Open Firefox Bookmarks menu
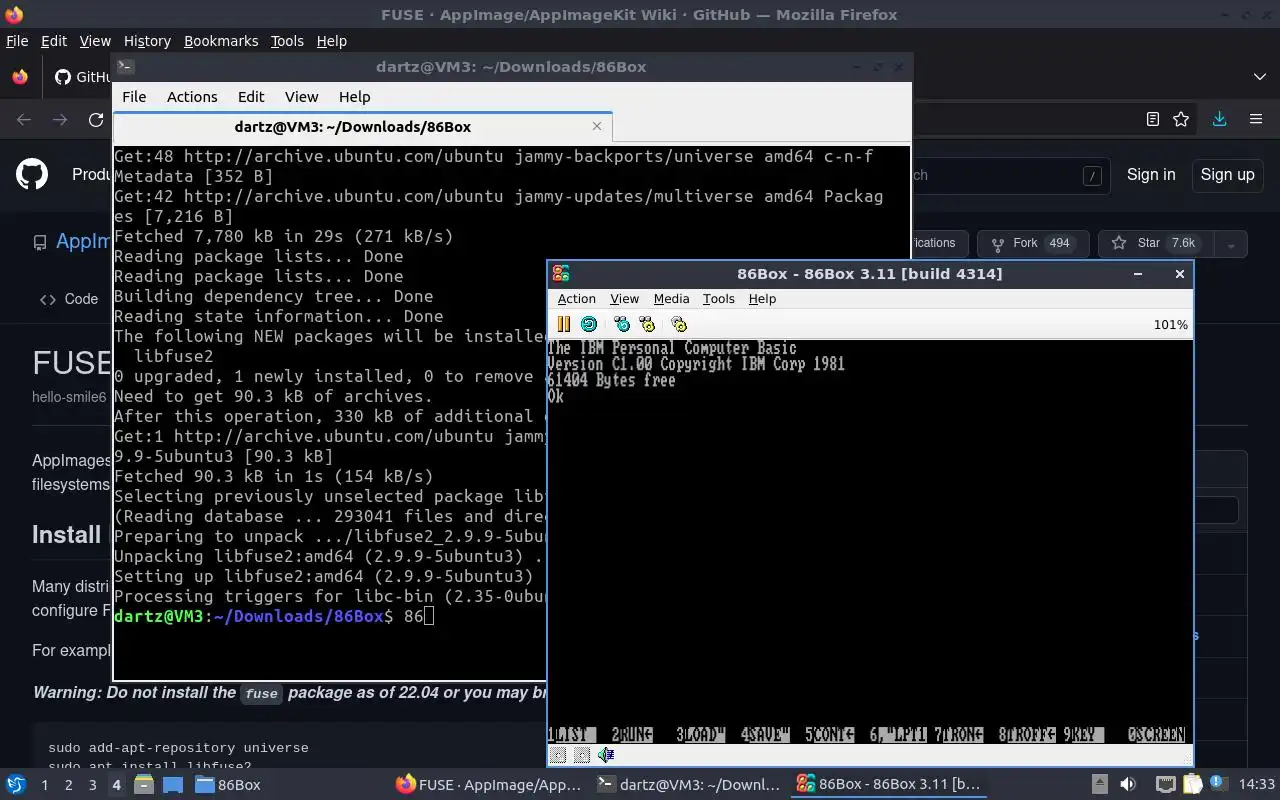Screen dimensions: 1280x800 pos(221,41)
